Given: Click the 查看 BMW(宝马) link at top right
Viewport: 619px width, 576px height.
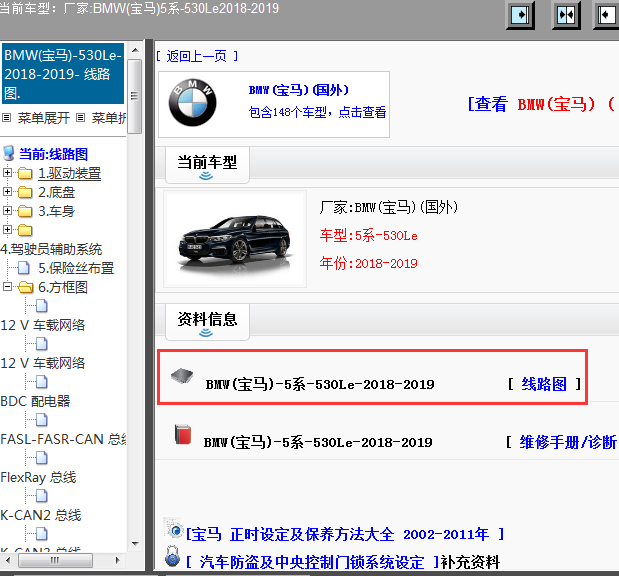Looking at the screenshot, I should click(x=543, y=104).
